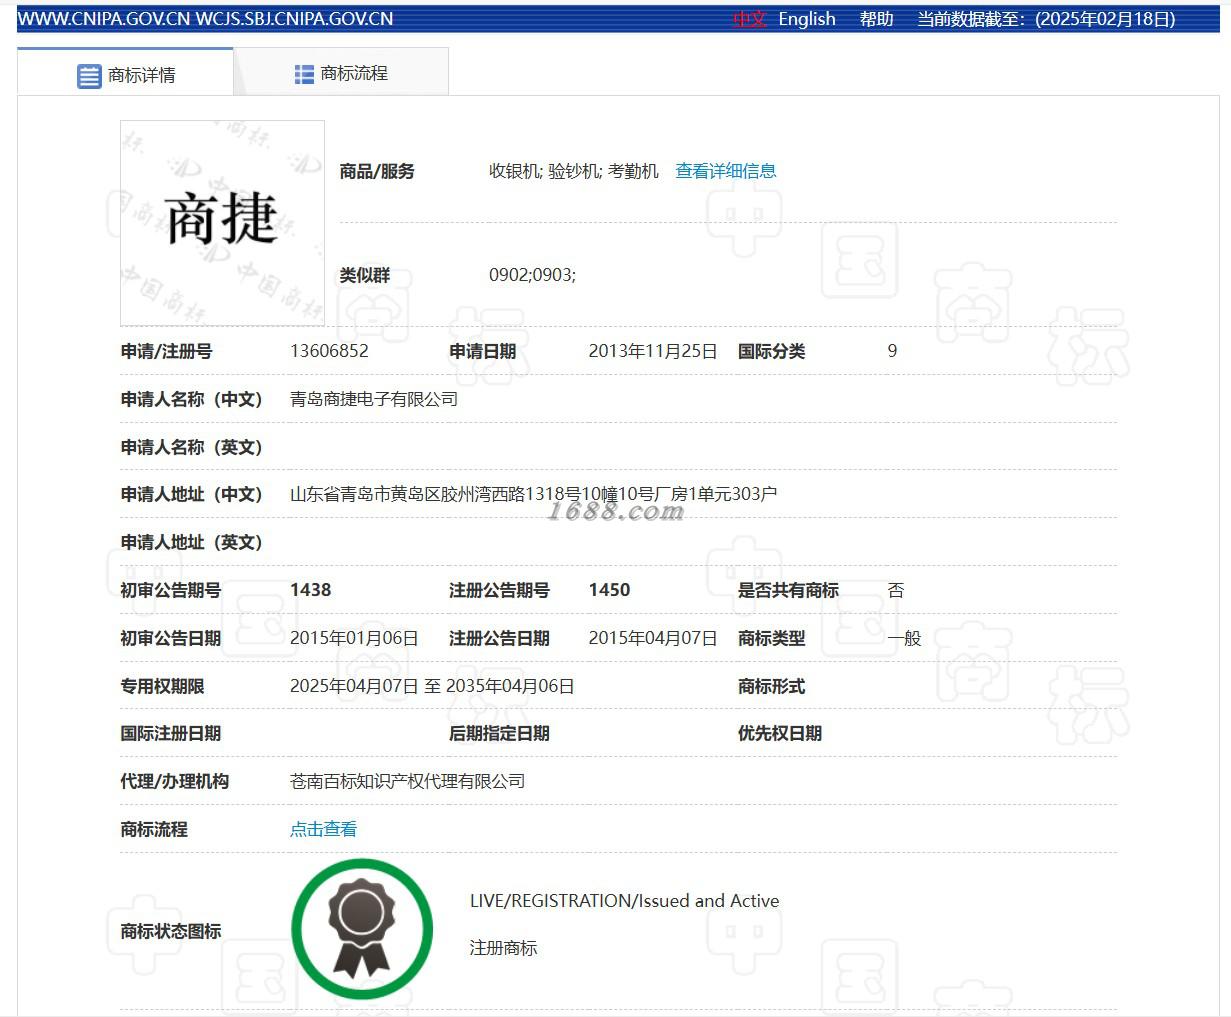Select similar group 0902;0903;
This screenshot has height=1017, width=1231.
[532, 275]
